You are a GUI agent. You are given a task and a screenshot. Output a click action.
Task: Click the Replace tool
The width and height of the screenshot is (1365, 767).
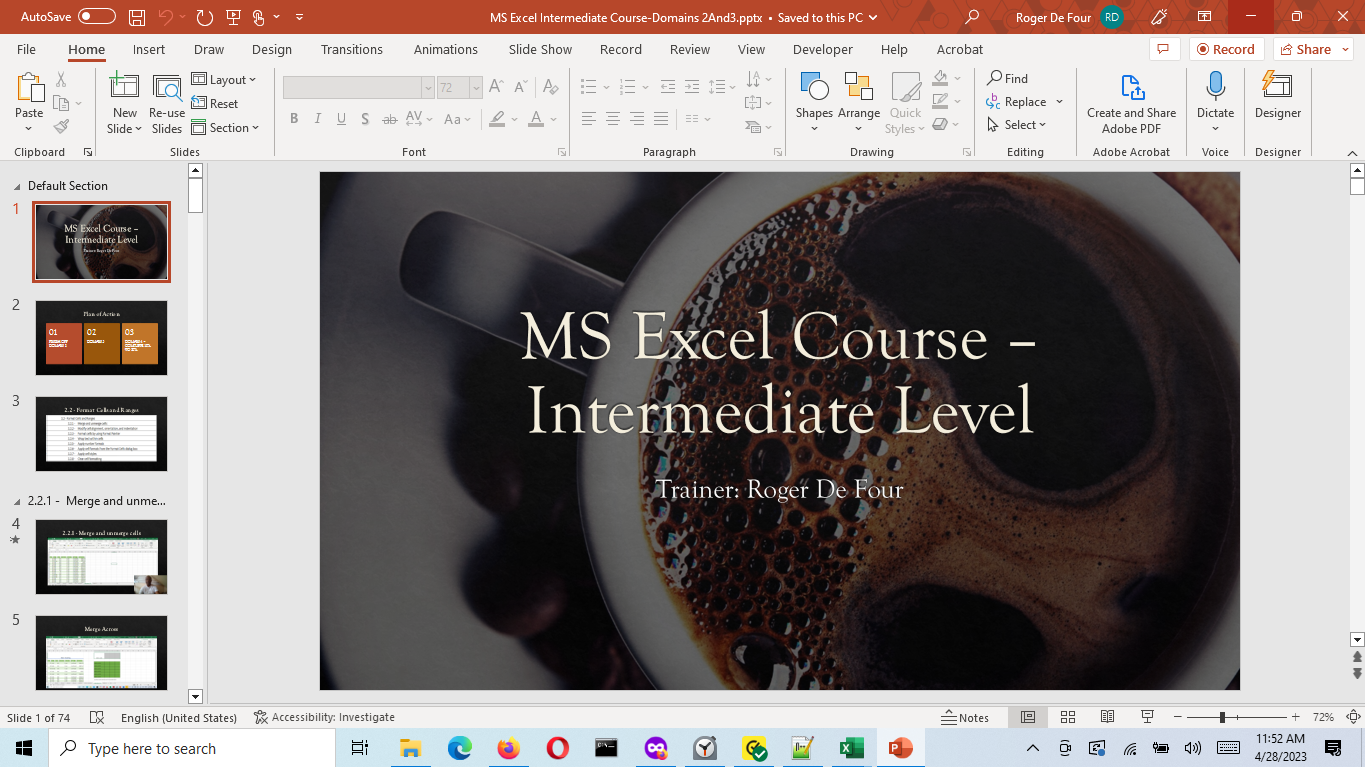[x=1017, y=101]
